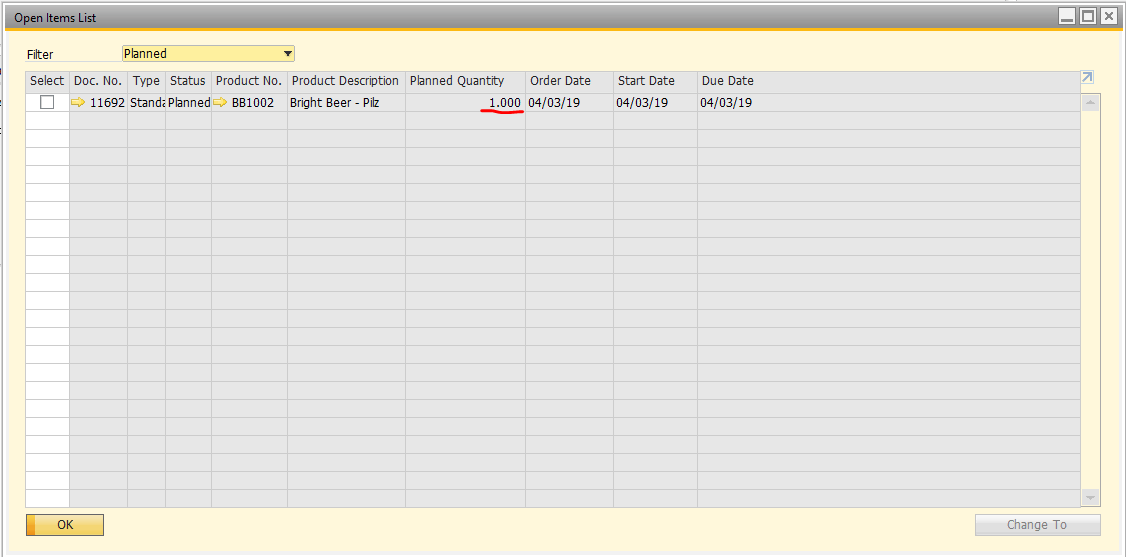Viewport: 1126px width, 557px height.
Task: Open the link arrow beside Product No. BB1002
Action: 220,103
